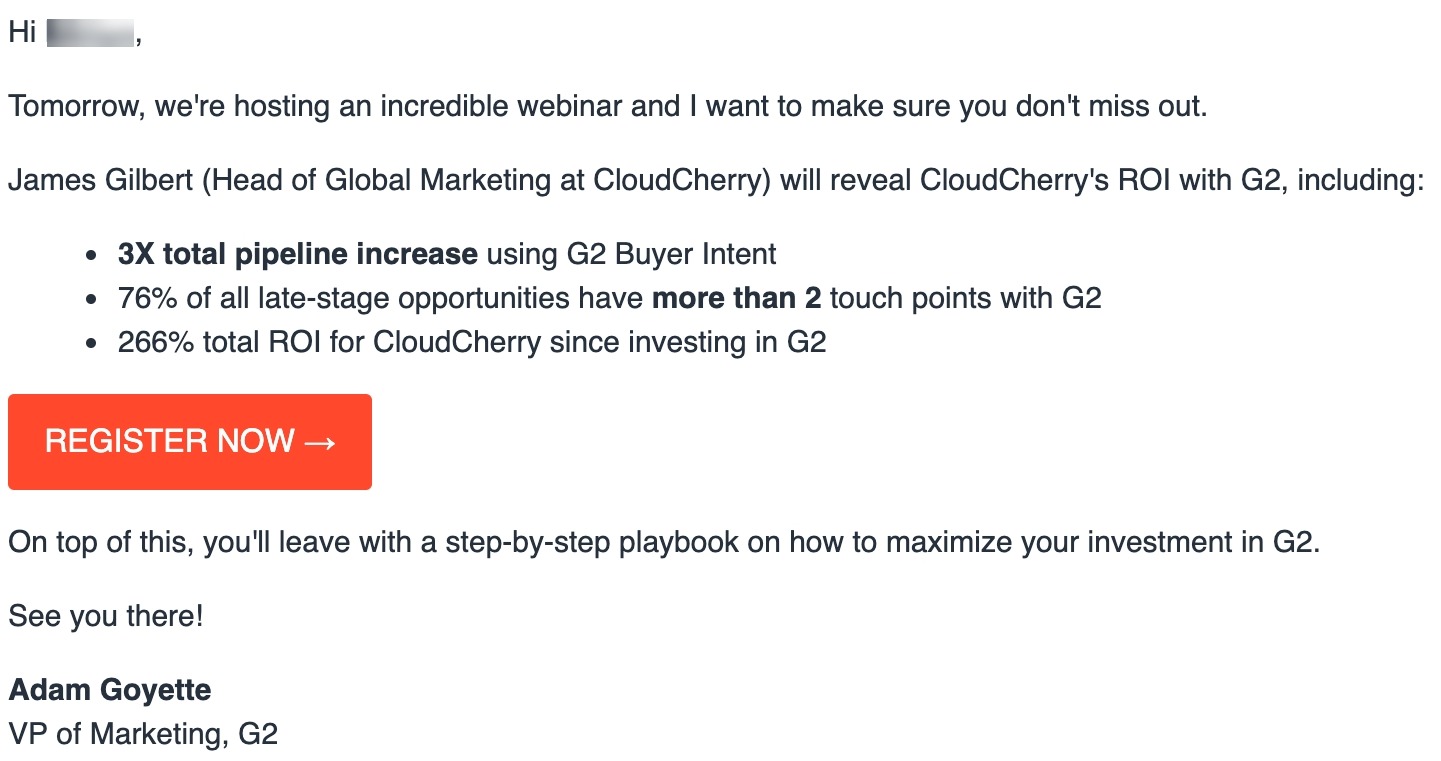This screenshot has width=1441, height=761.
Task: Click the Adam Goyette signature name
Action: coord(110,690)
